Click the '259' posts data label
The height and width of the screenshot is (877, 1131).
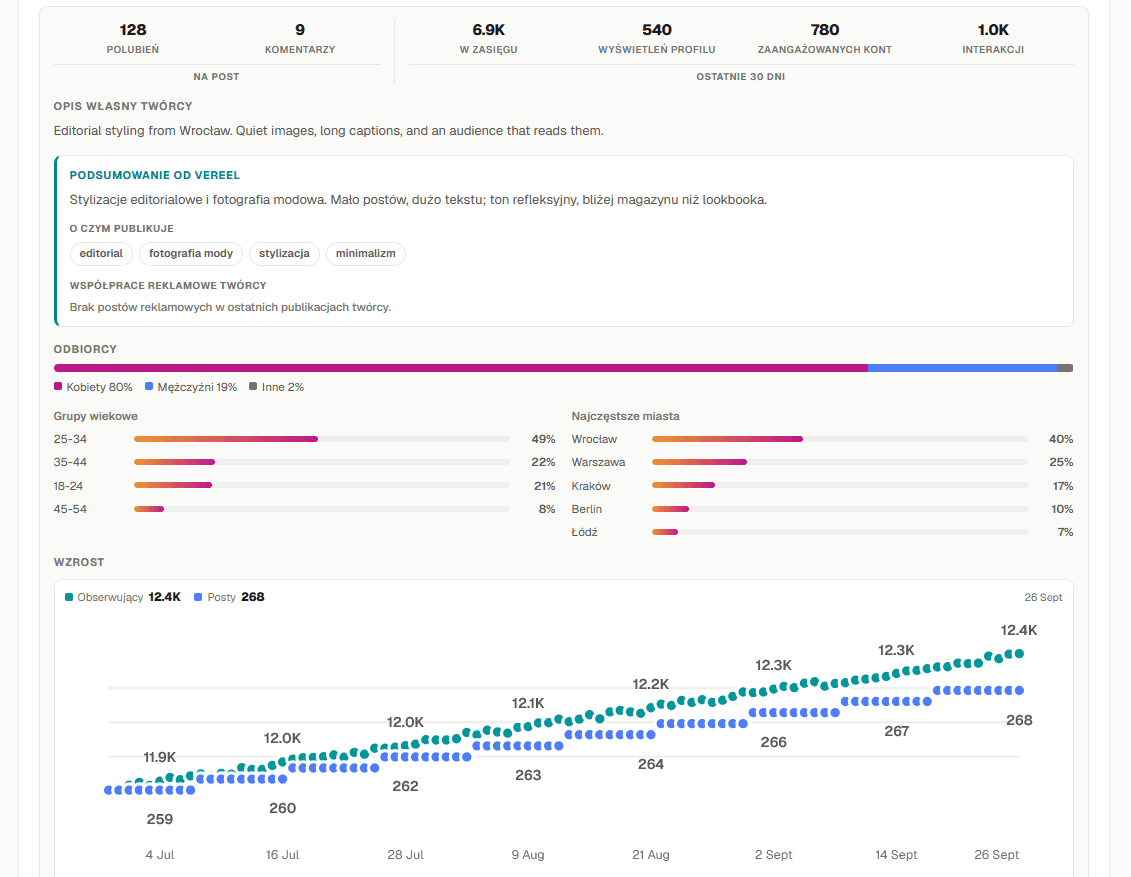pyautogui.click(x=159, y=819)
